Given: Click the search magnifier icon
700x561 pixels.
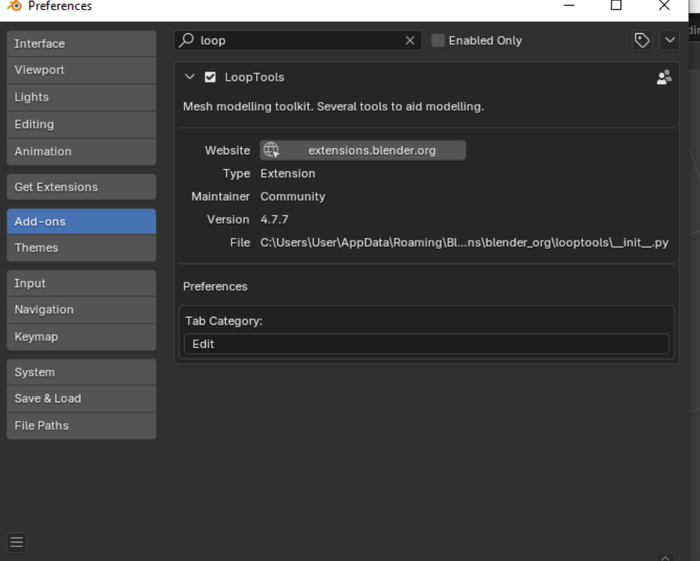Looking at the screenshot, I should point(186,40).
